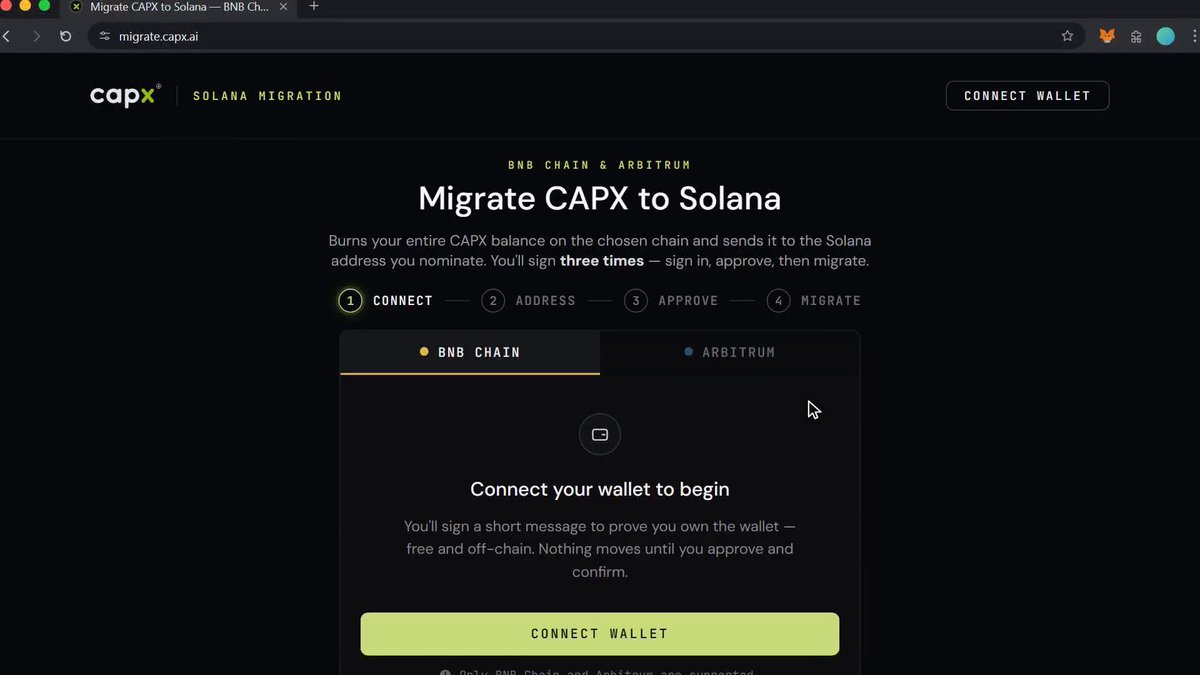Select step 2 ADDRESS in the progress stepper

528,300
